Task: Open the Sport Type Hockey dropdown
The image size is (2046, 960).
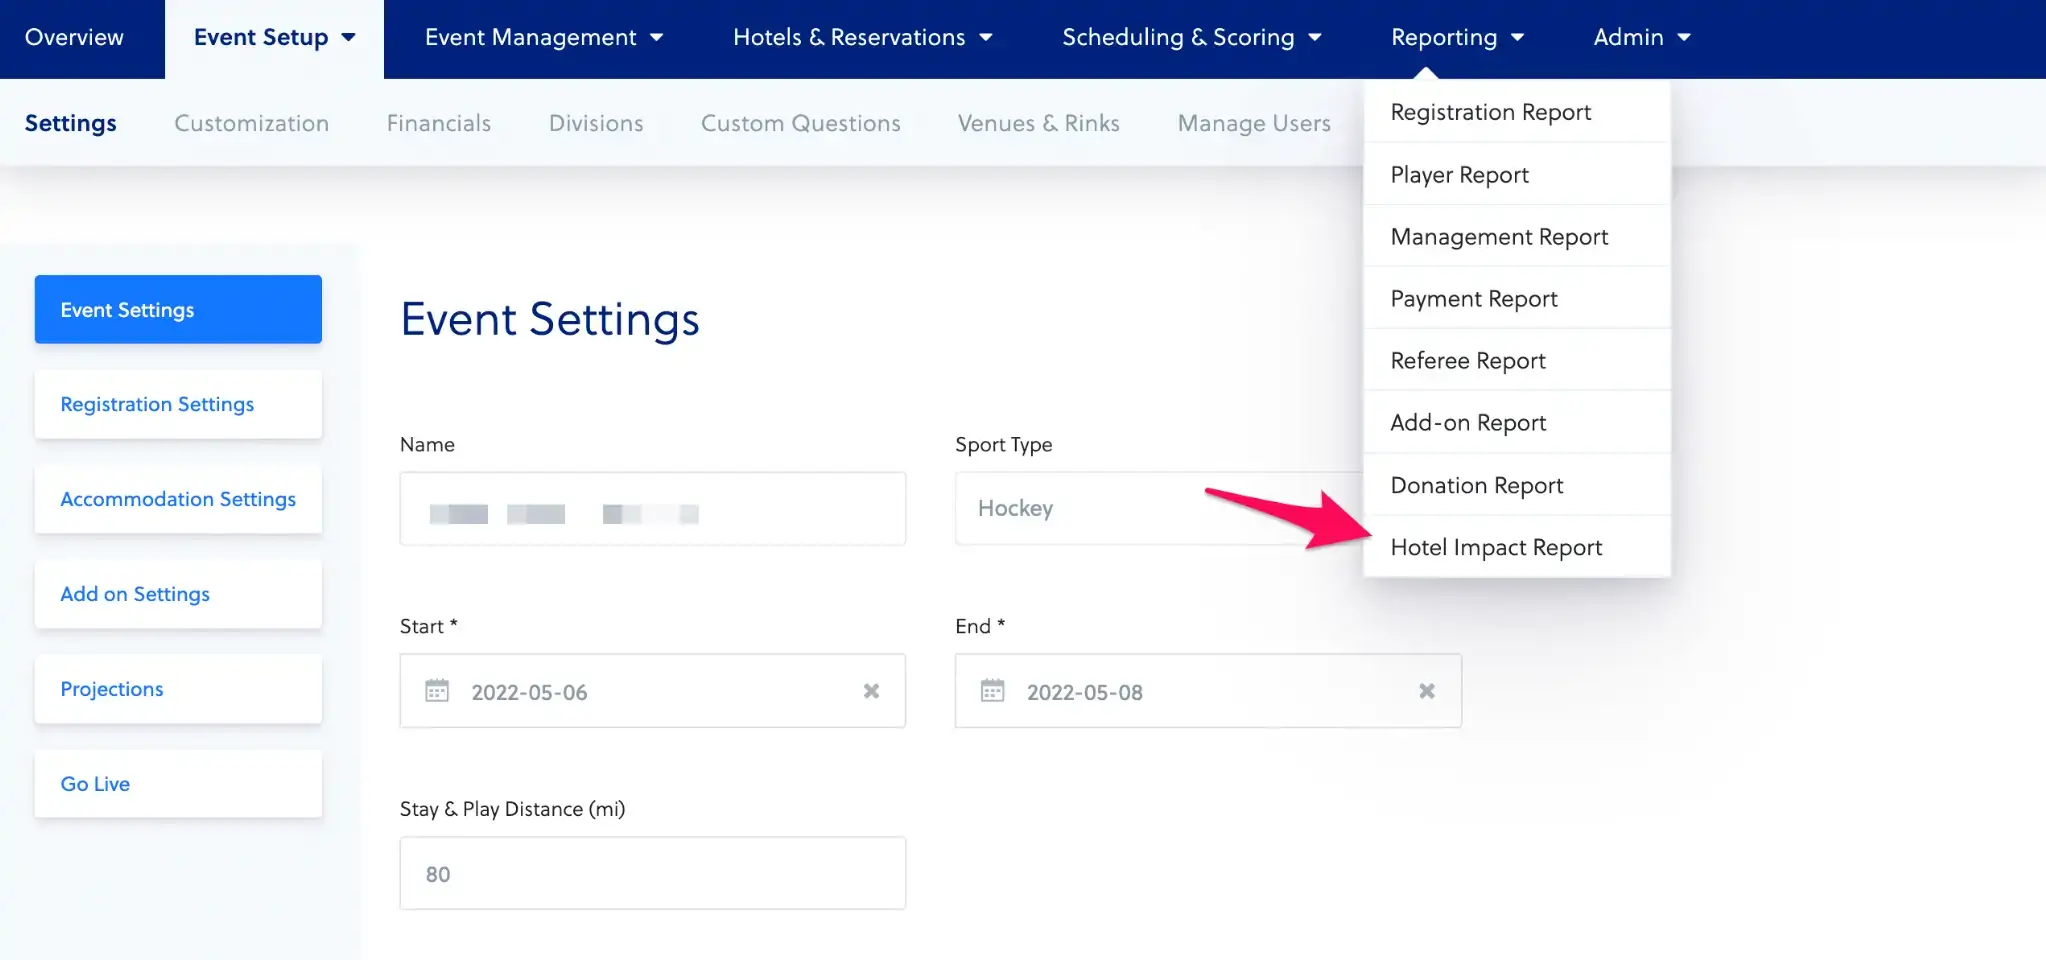Action: tap(1159, 509)
